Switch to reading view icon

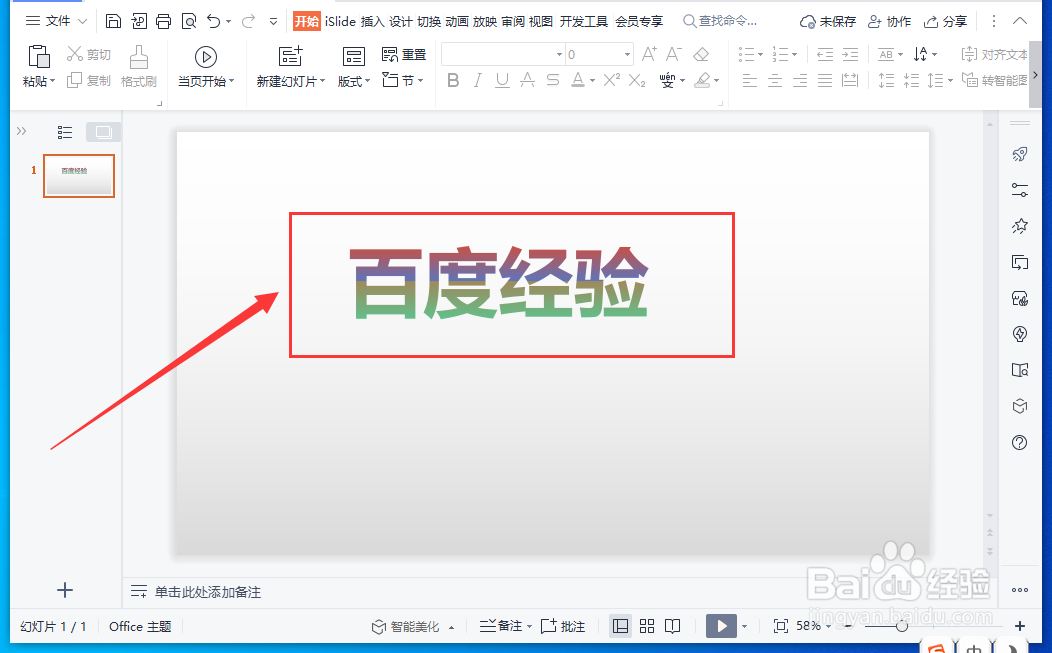coord(672,626)
